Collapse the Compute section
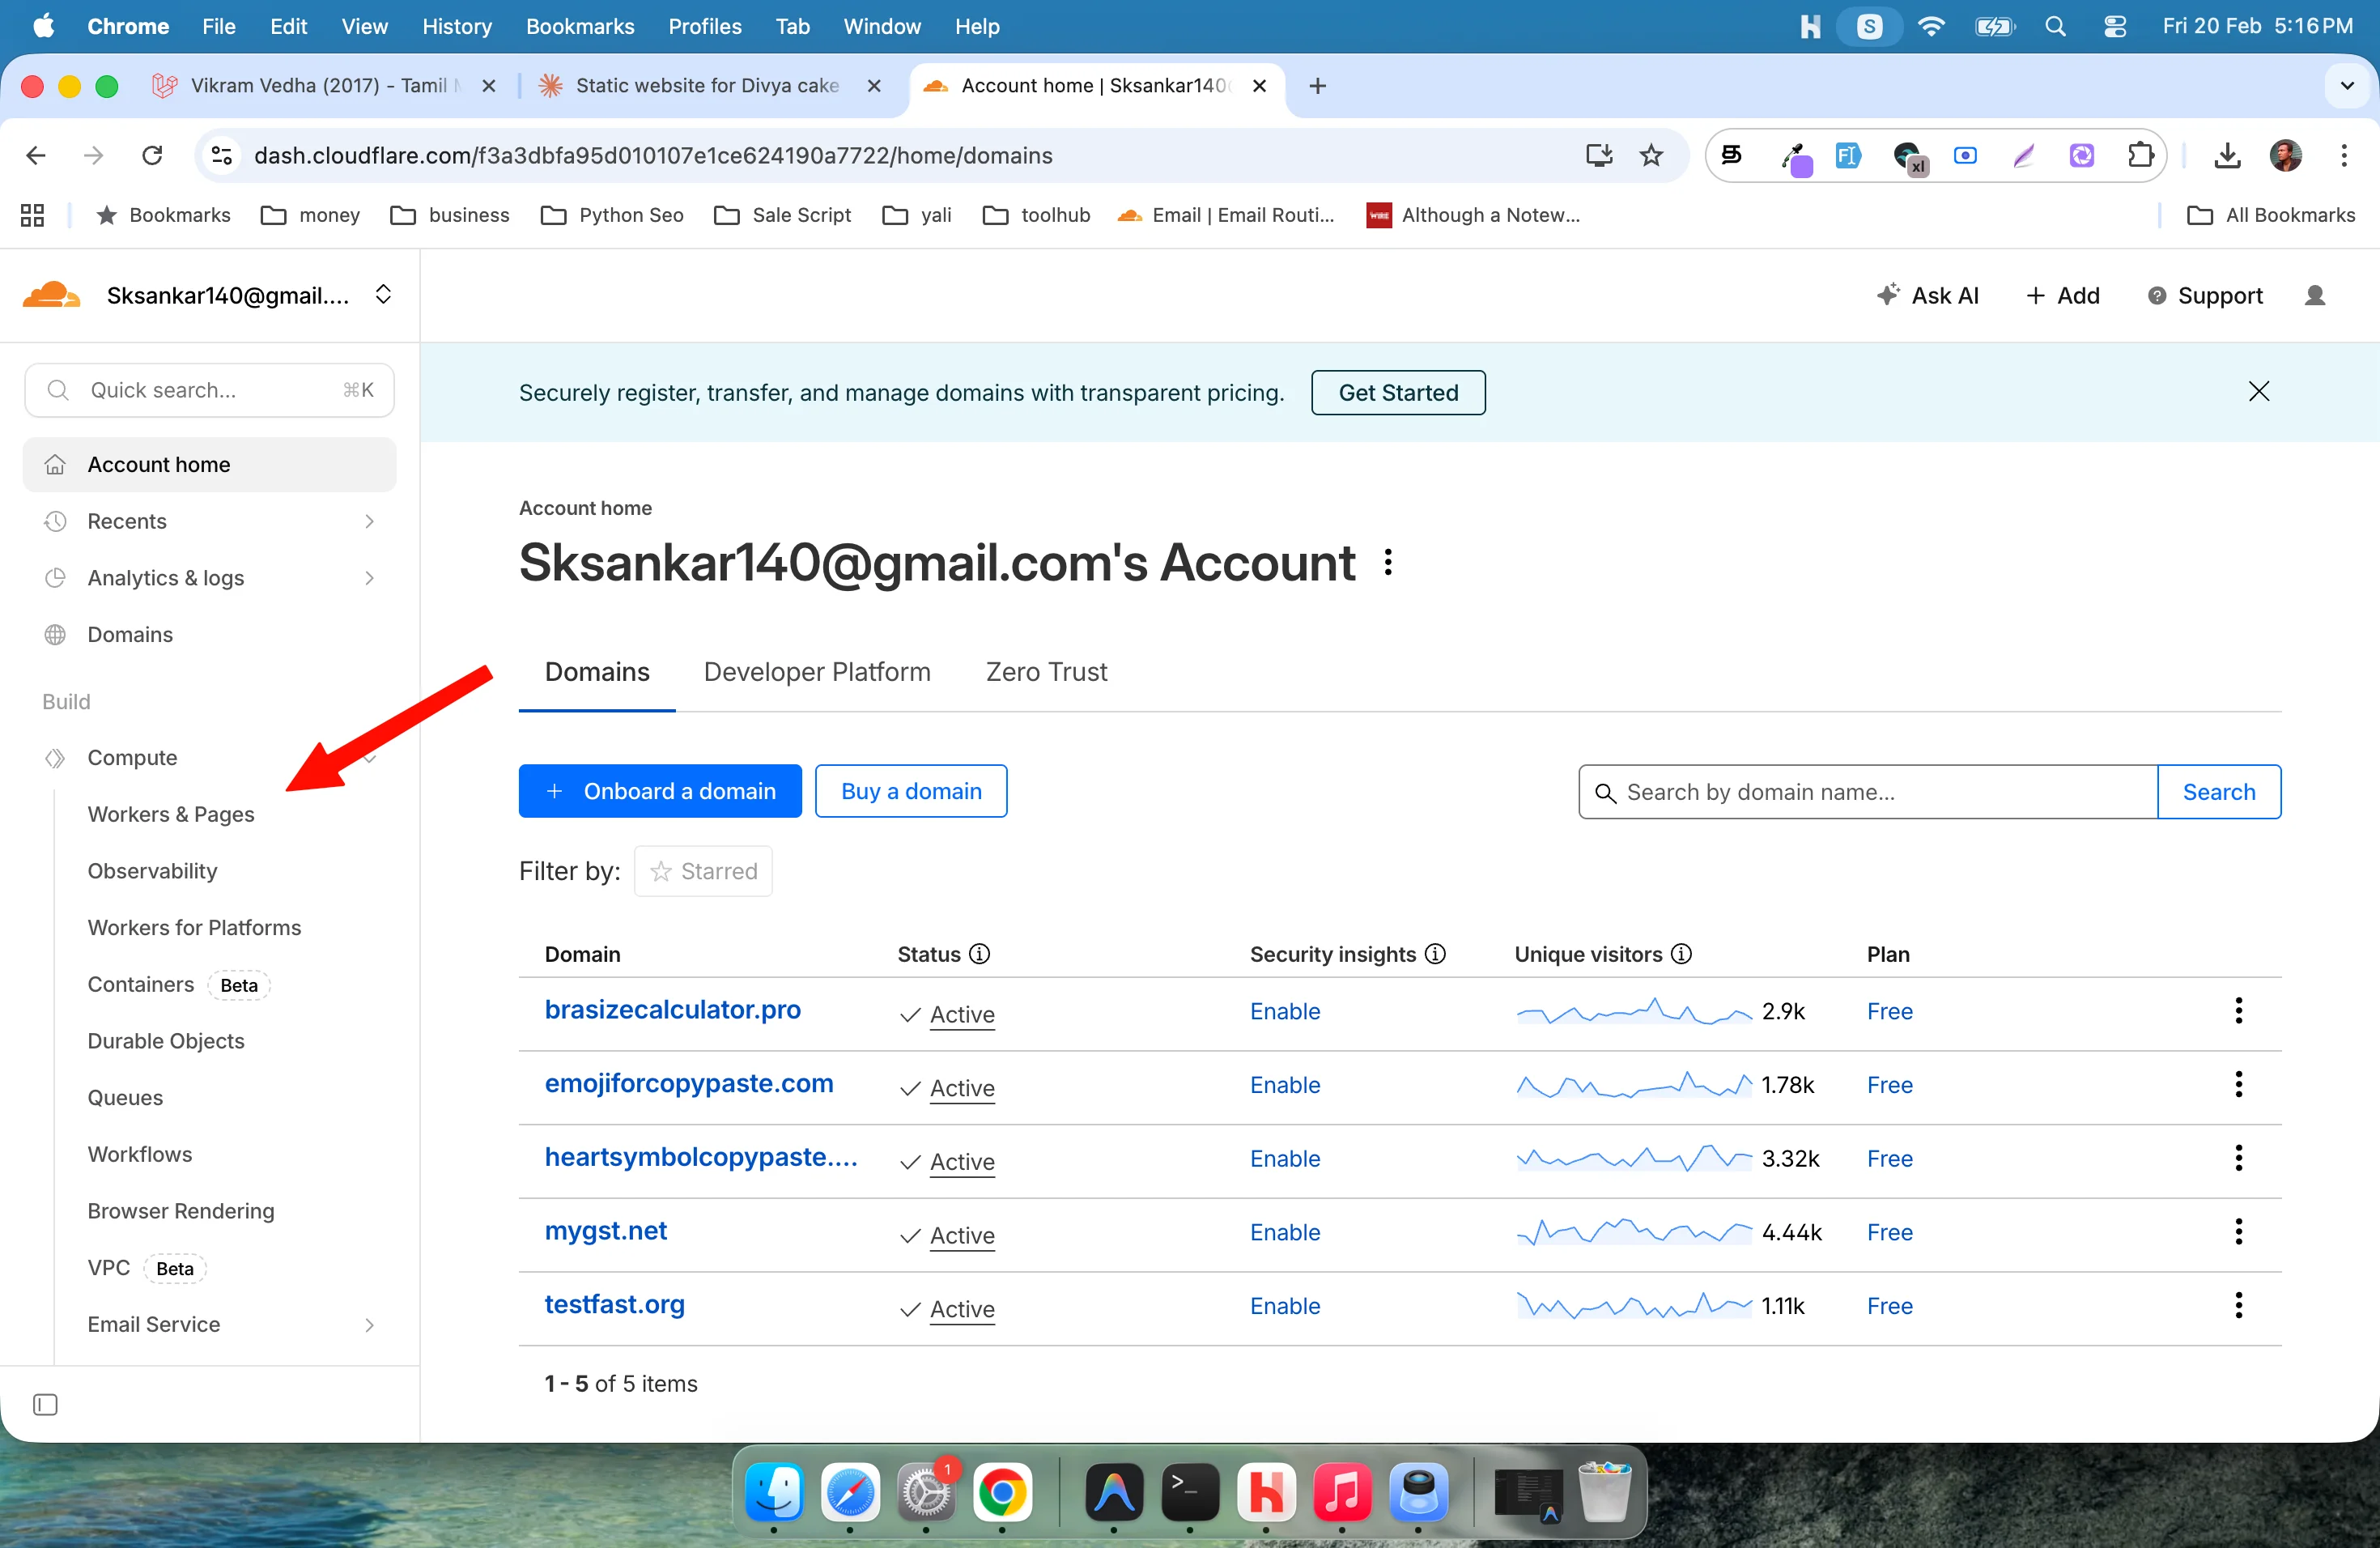Image resolution: width=2380 pixels, height=1548 pixels. [x=370, y=758]
